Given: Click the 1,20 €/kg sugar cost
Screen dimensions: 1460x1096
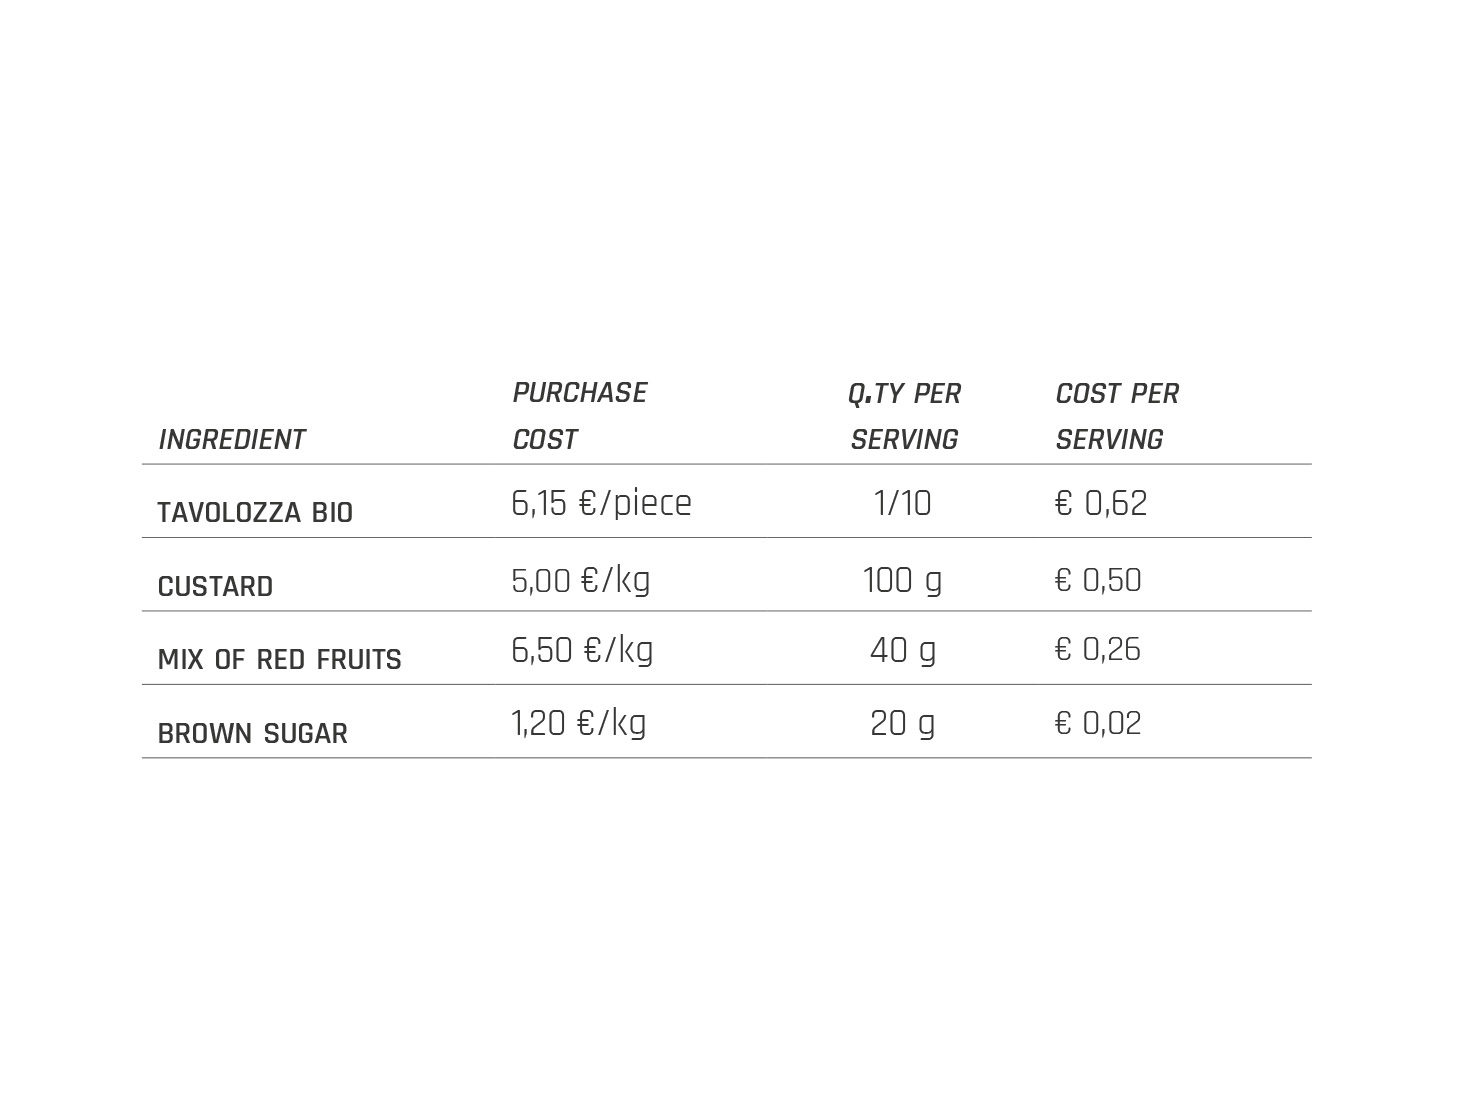Looking at the screenshot, I should [578, 723].
